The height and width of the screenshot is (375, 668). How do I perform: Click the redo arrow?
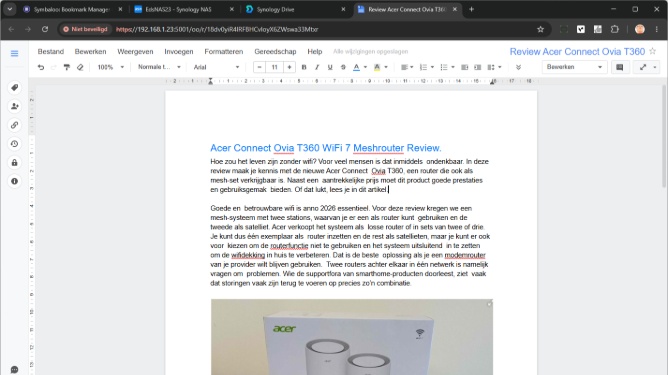coord(54,67)
